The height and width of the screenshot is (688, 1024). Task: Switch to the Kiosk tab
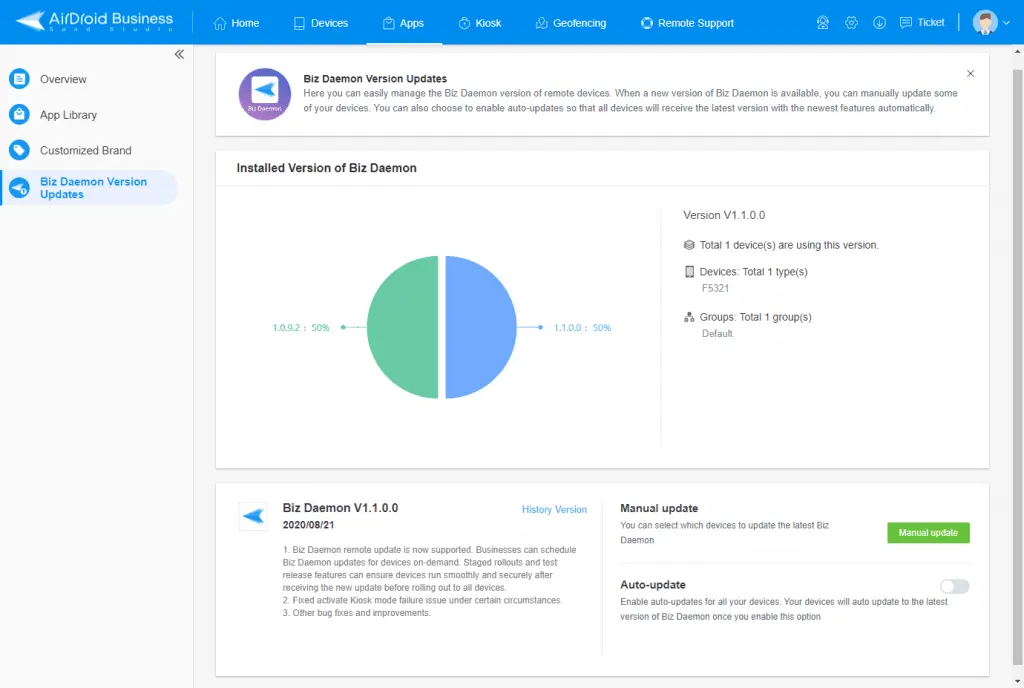(480, 23)
